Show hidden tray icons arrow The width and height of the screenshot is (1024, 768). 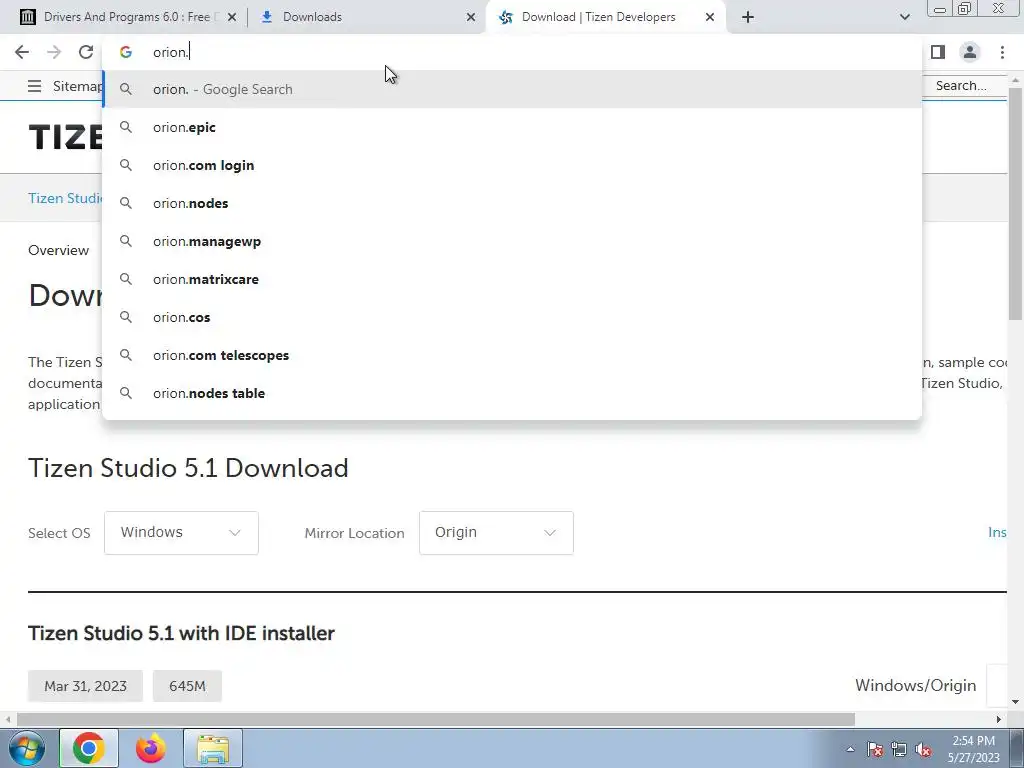point(850,749)
